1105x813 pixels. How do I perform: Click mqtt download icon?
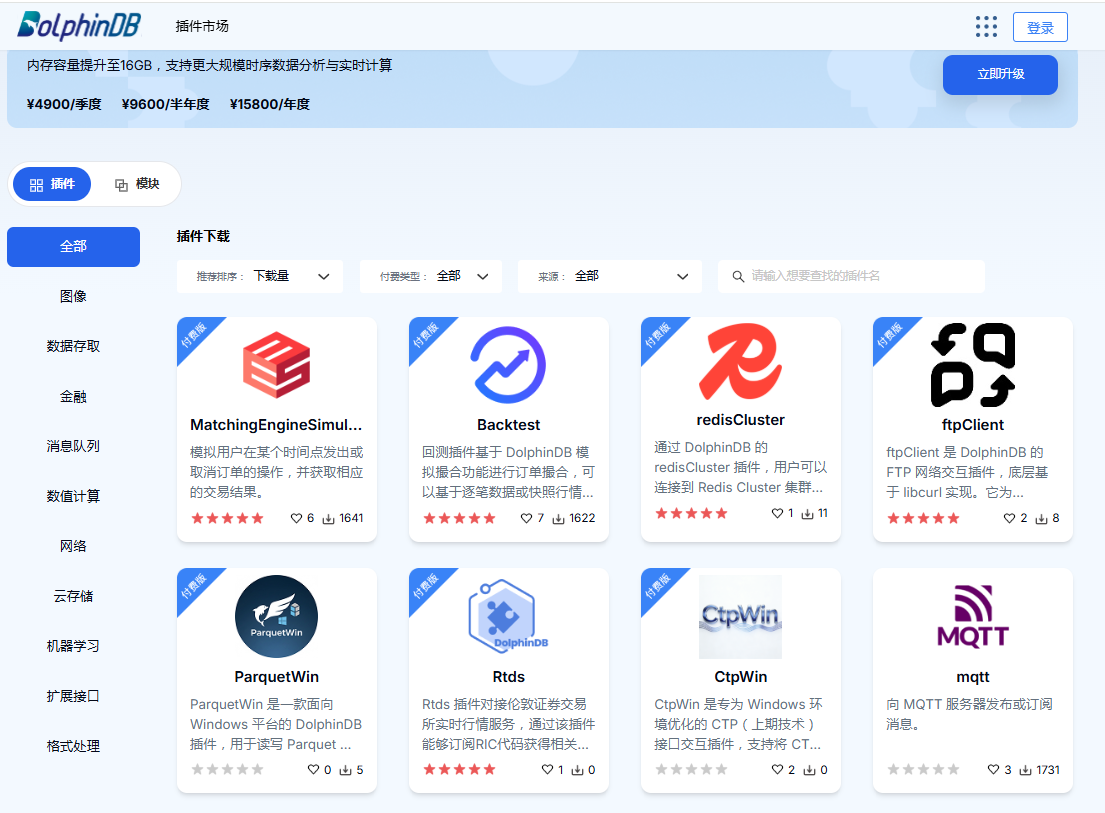click(x=1026, y=771)
